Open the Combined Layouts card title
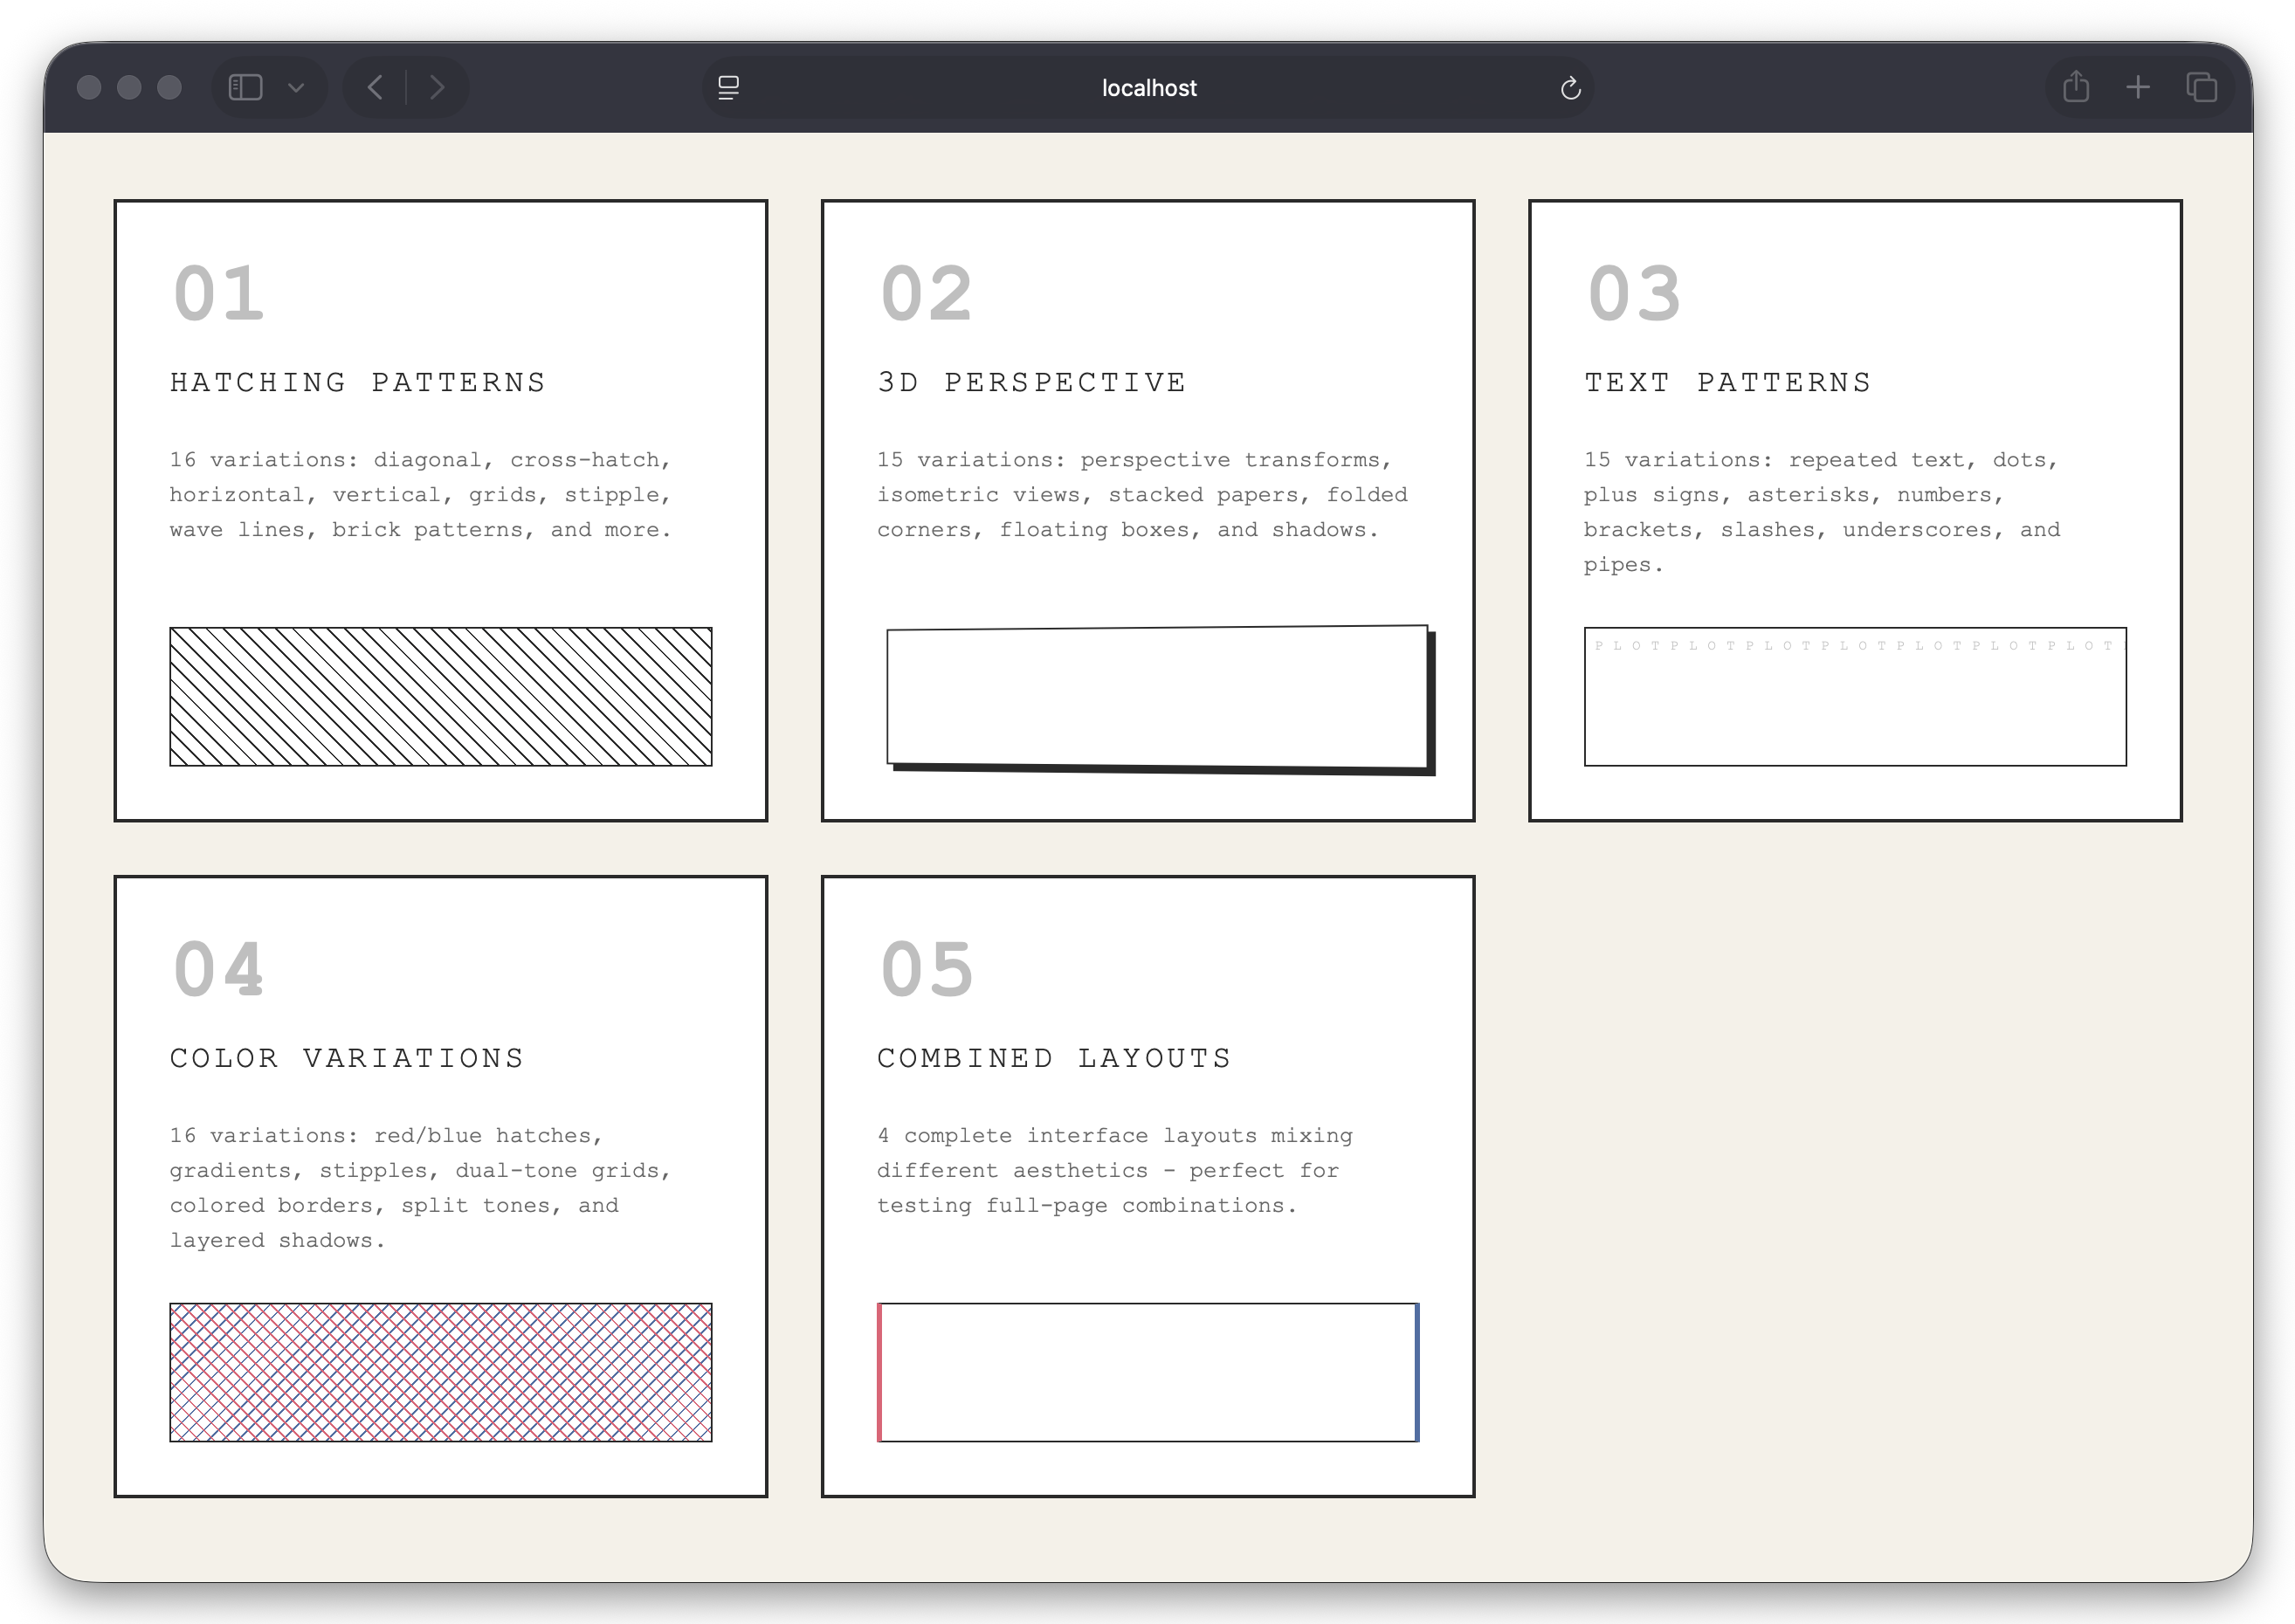 [x=1054, y=1058]
